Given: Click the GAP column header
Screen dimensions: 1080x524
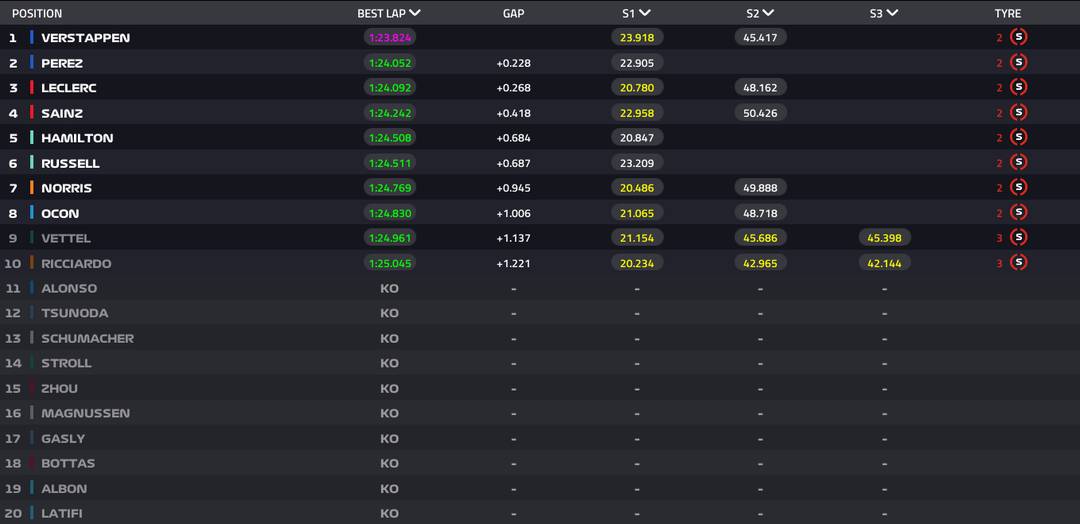Looking at the screenshot, I should pyautogui.click(x=514, y=13).
